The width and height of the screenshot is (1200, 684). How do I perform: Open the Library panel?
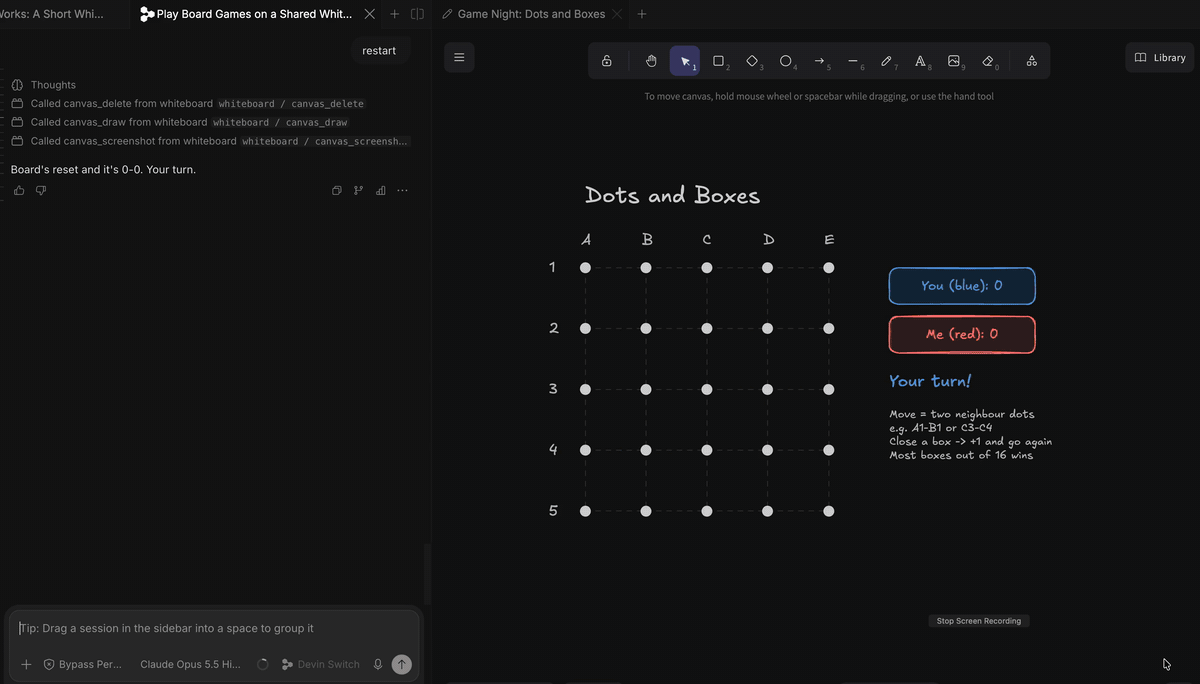[x=1160, y=58]
